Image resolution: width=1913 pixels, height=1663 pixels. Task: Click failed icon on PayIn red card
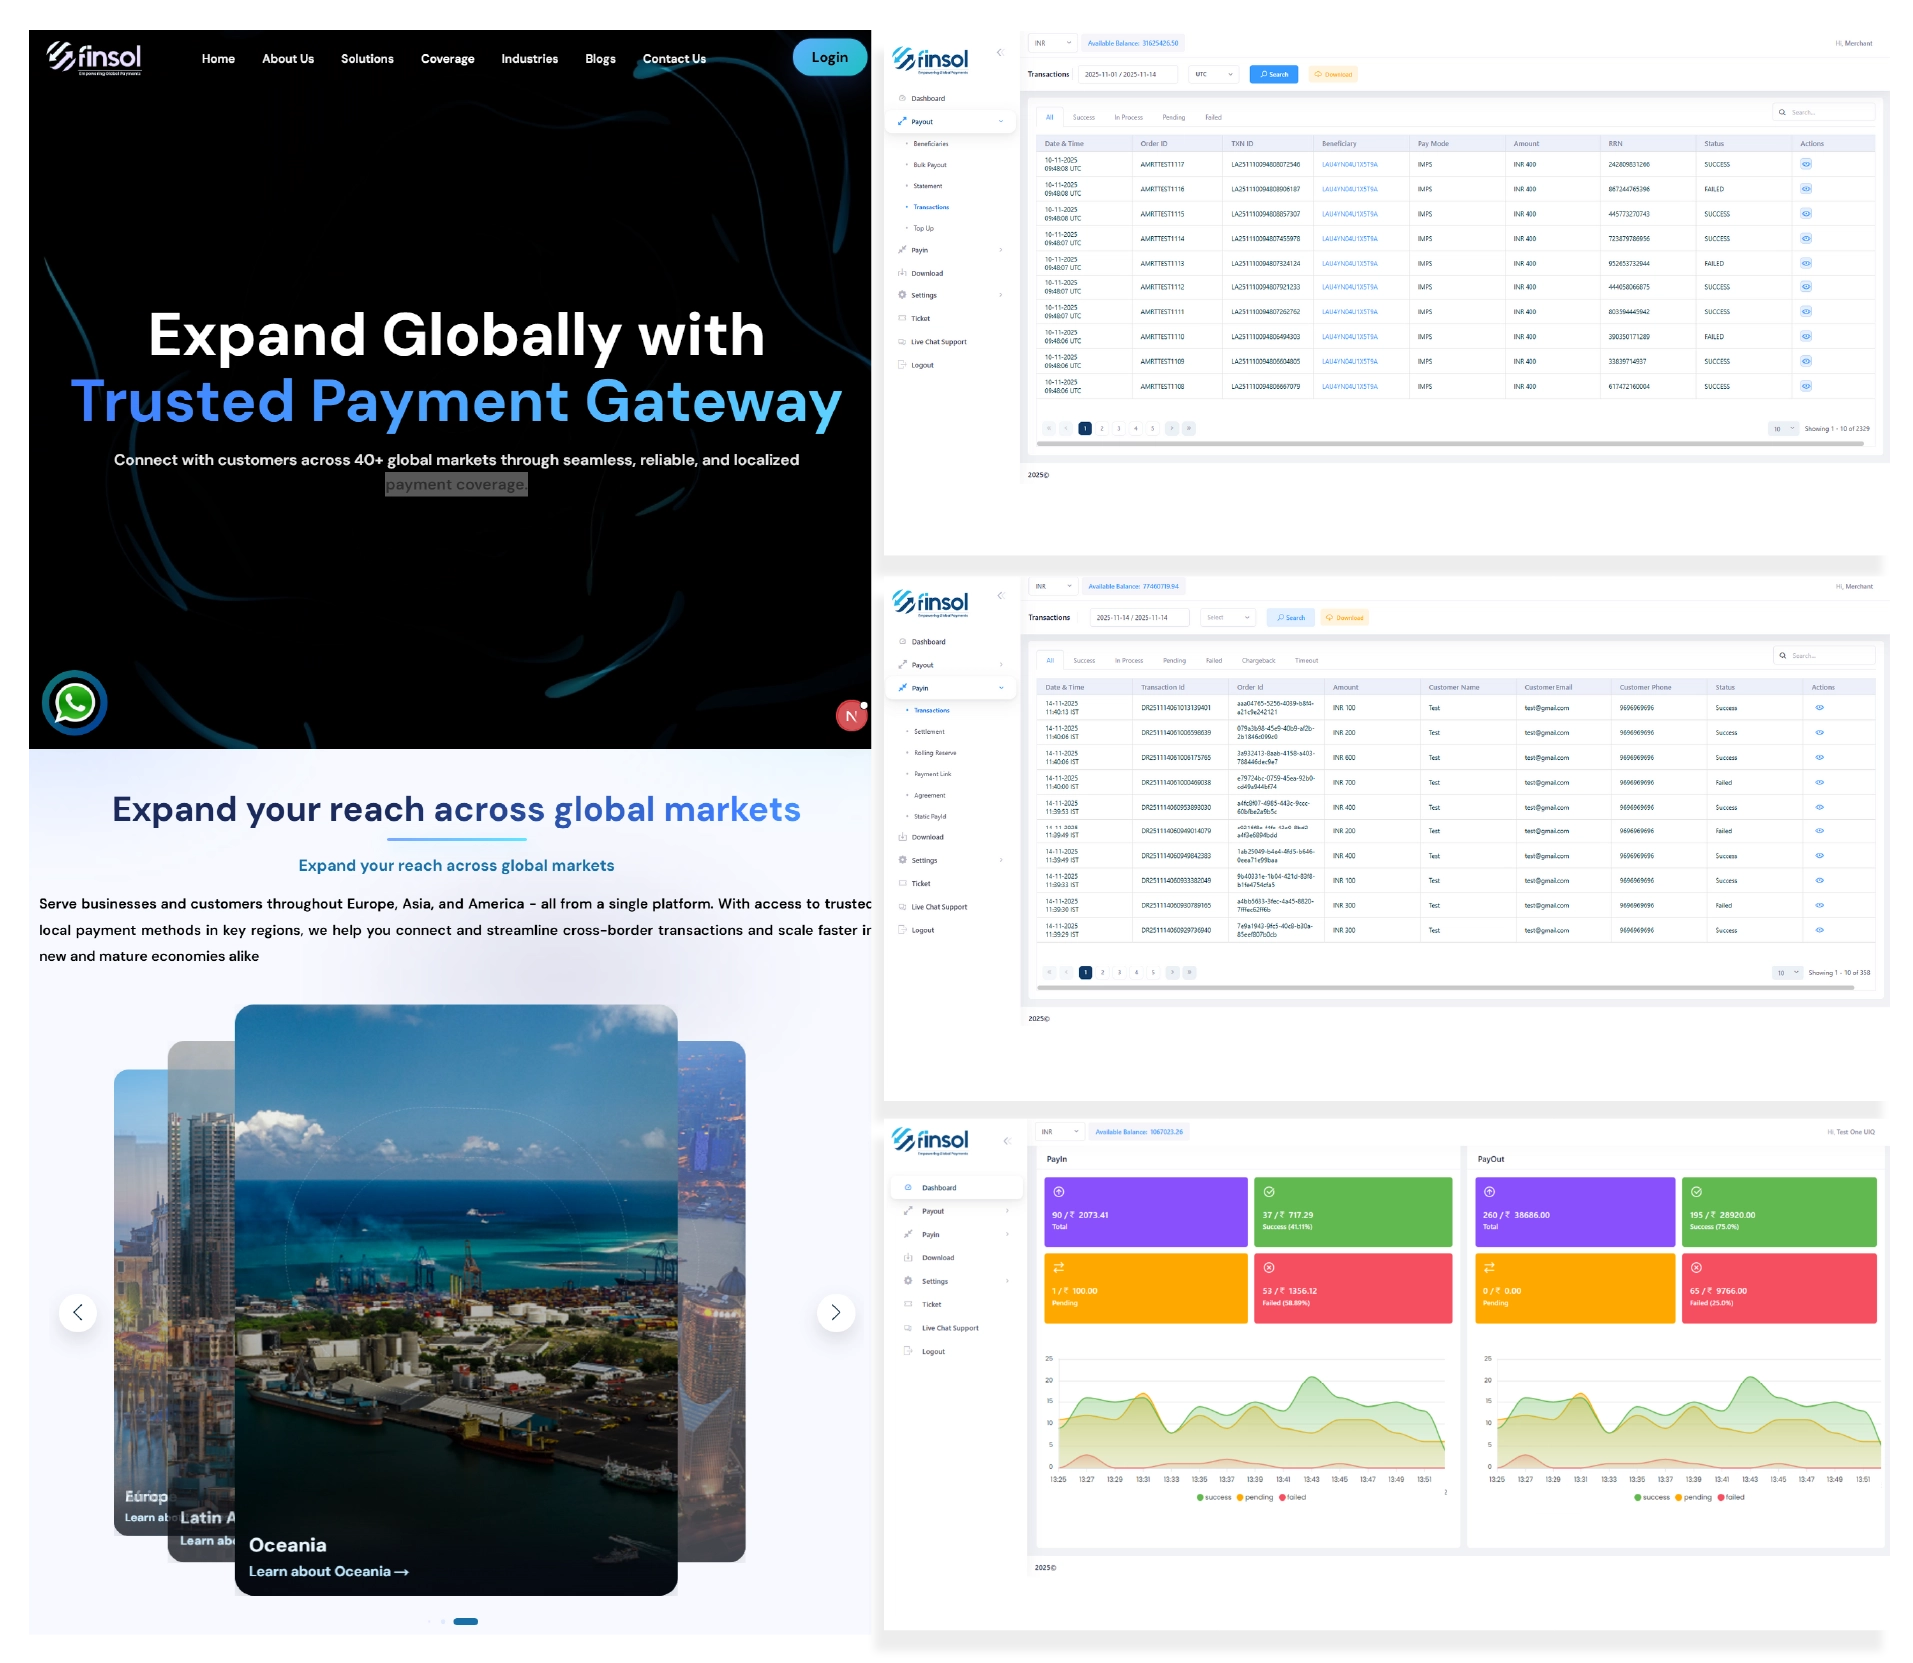click(1269, 1267)
